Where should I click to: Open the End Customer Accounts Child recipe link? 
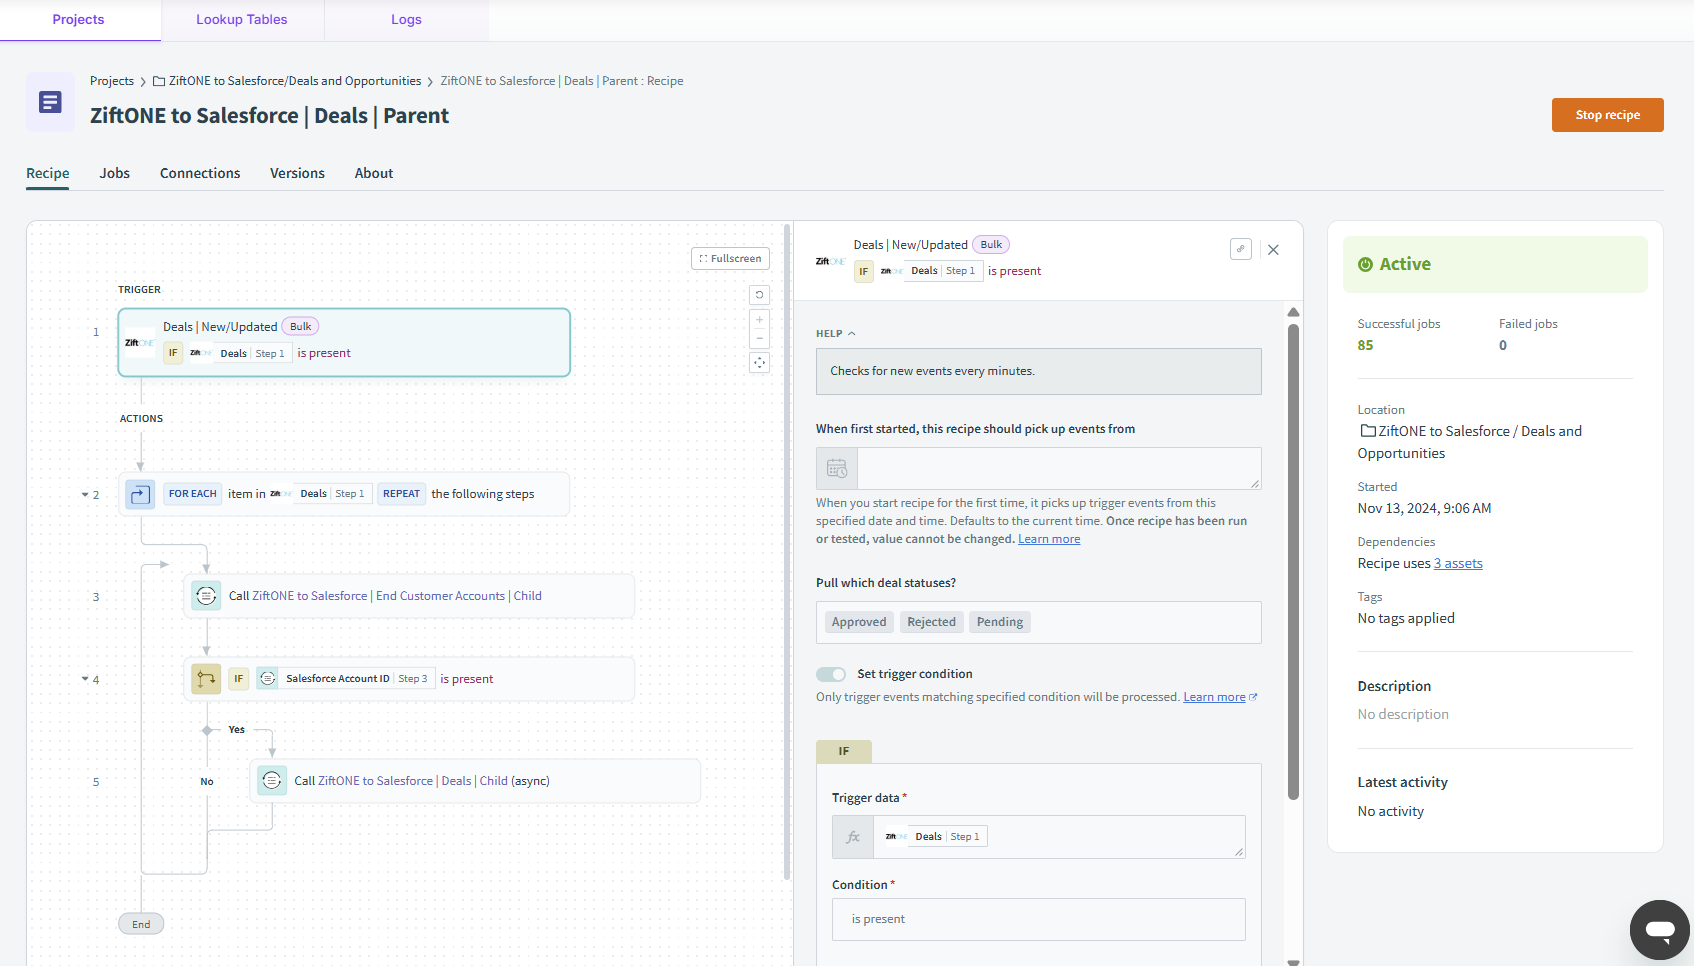(397, 596)
